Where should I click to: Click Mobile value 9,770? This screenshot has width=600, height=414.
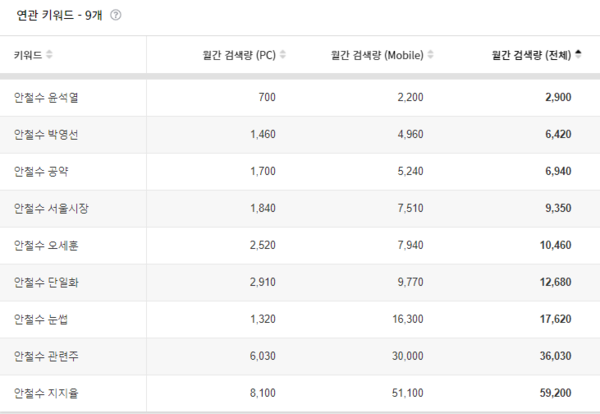[x=411, y=282]
